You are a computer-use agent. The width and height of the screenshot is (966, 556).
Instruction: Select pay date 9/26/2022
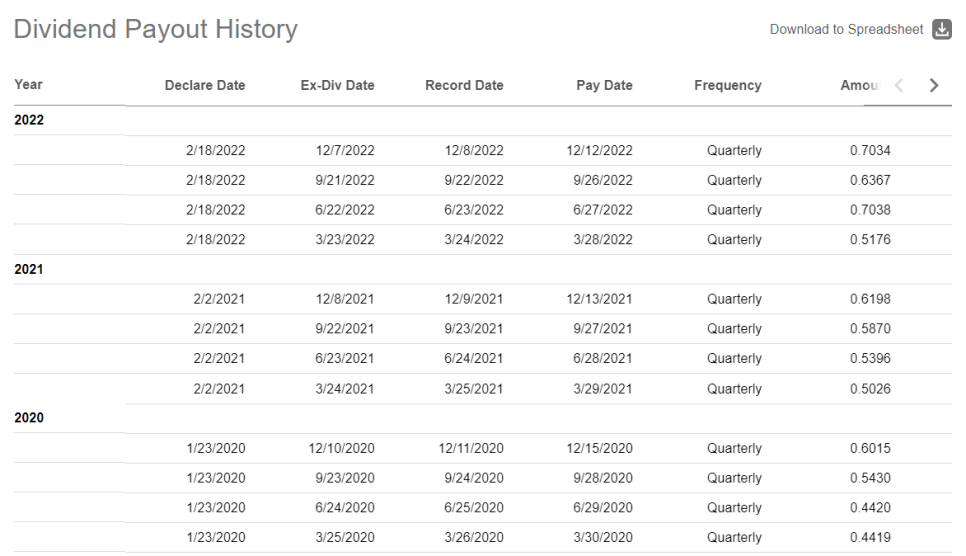click(x=603, y=180)
